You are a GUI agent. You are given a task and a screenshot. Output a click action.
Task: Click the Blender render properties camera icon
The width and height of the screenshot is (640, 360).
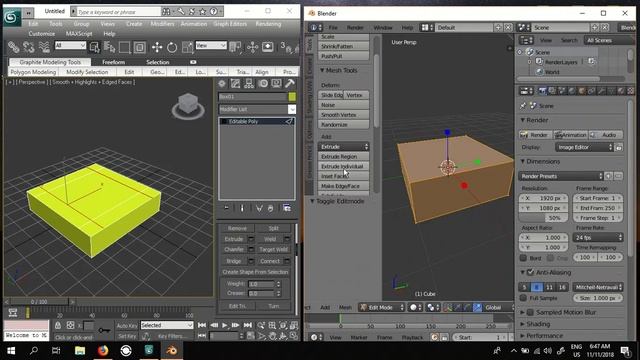542,91
